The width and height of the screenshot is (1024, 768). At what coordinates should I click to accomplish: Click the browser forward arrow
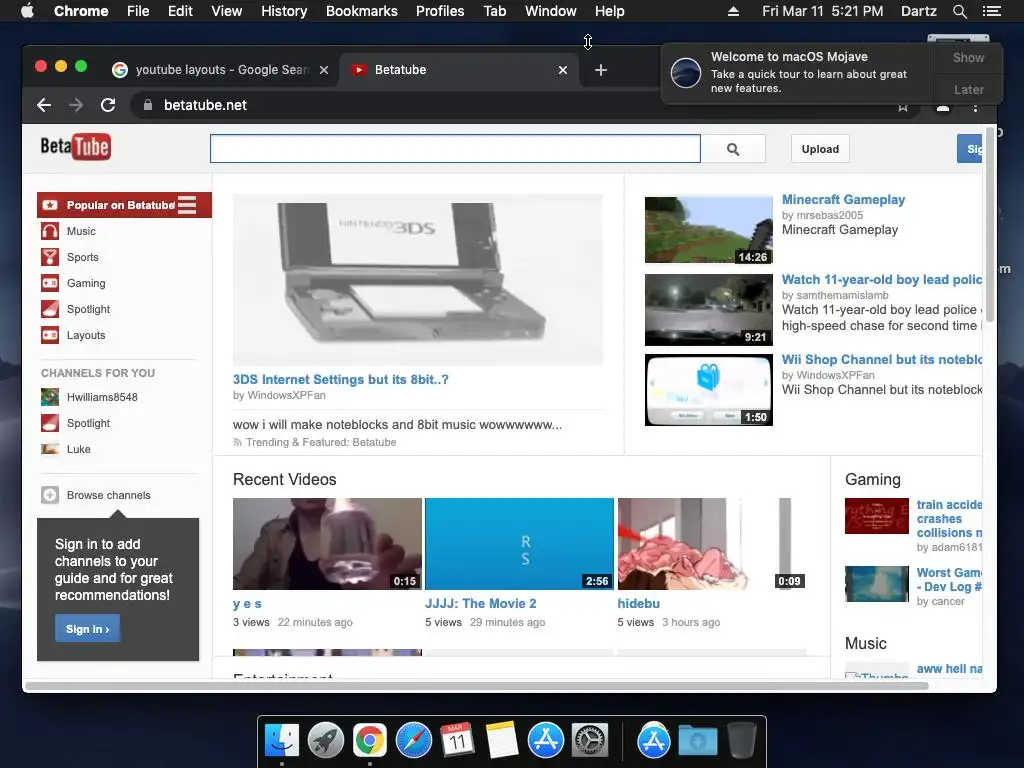click(x=76, y=105)
